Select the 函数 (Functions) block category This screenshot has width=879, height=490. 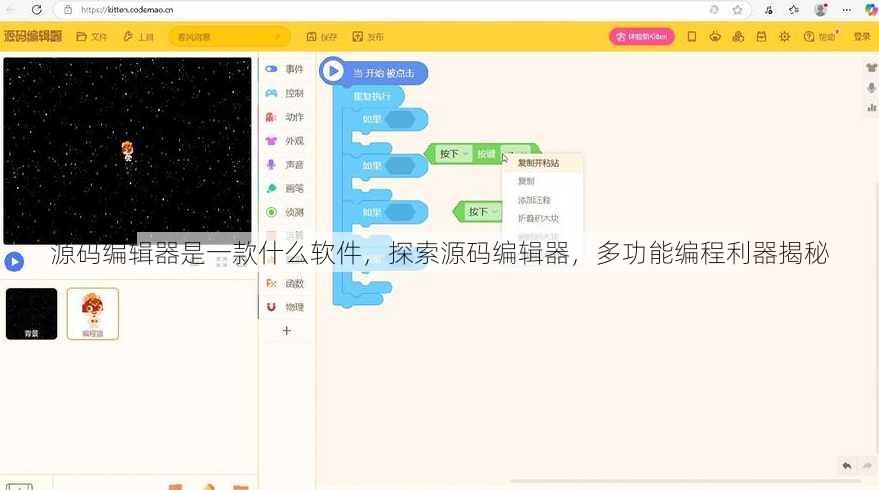tap(286, 283)
